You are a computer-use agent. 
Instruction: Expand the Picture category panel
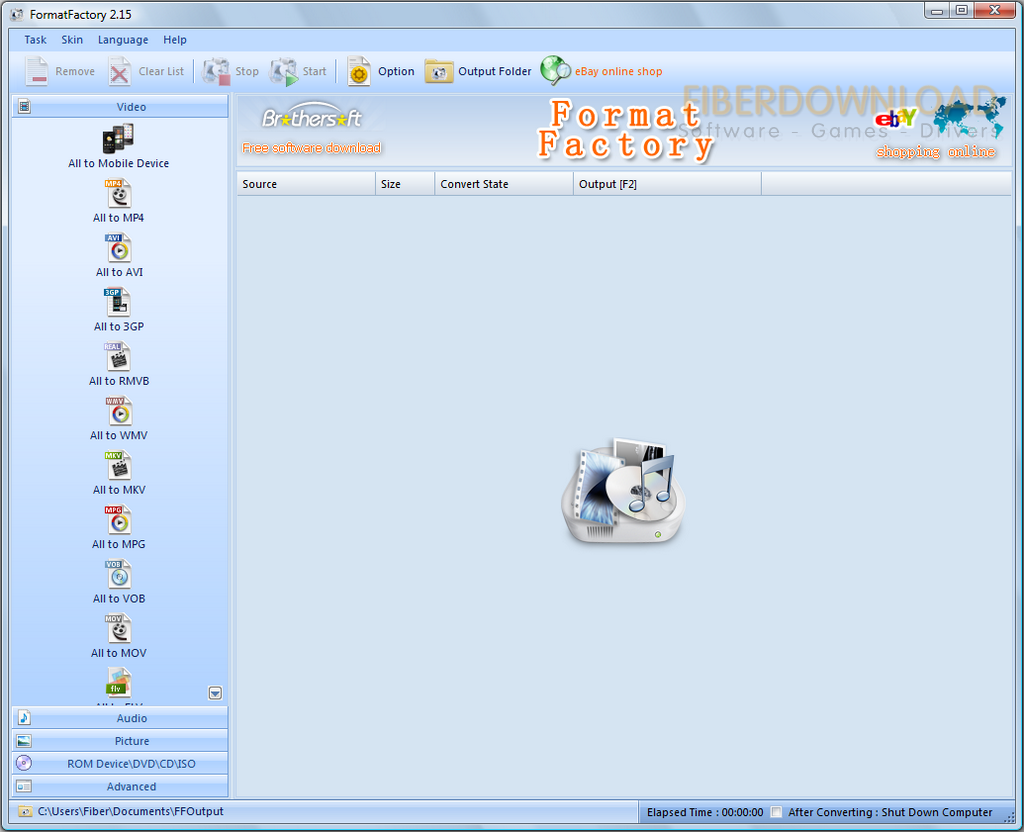(x=120, y=741)
